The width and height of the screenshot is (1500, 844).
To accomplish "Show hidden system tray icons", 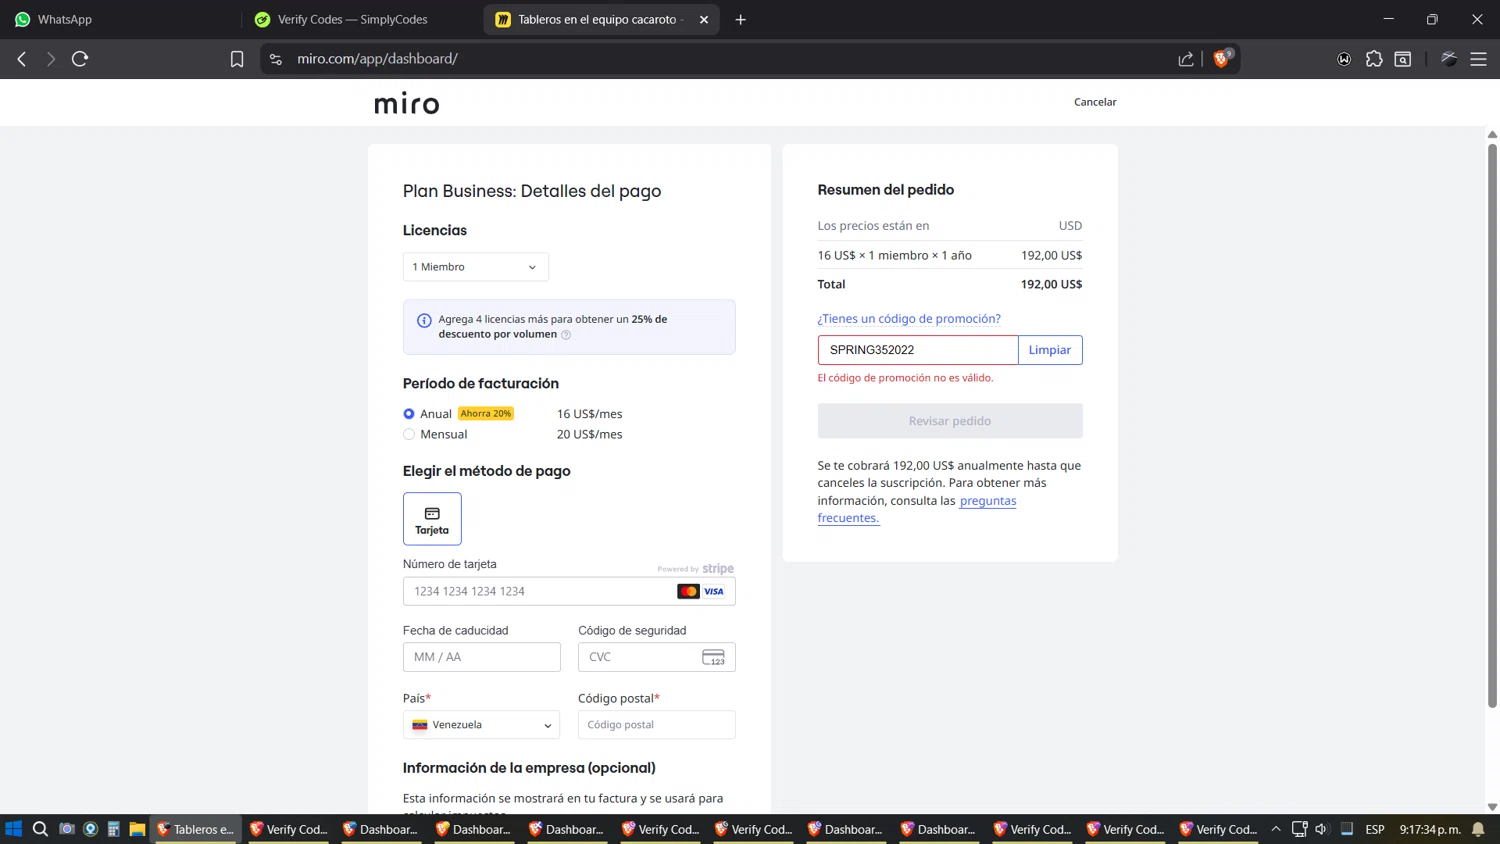I will point(1276,829).
